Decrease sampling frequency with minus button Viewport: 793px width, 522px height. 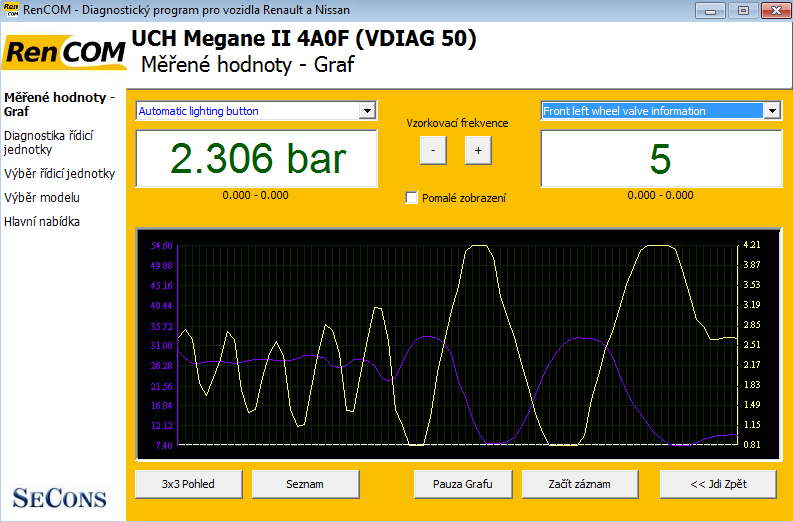pyautogui.click(x=432, y=150)
